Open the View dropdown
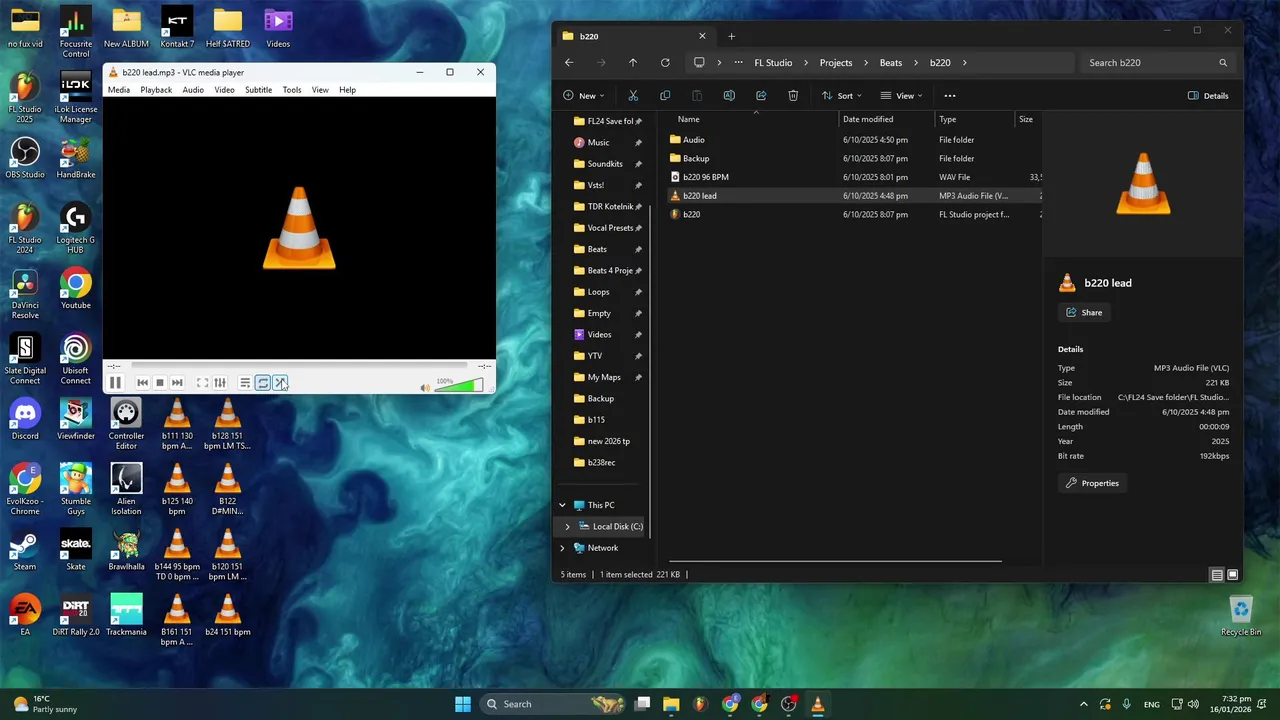The height and width of the screenshot is (720, 1280). pyautogui.click(x=901, y=96)
